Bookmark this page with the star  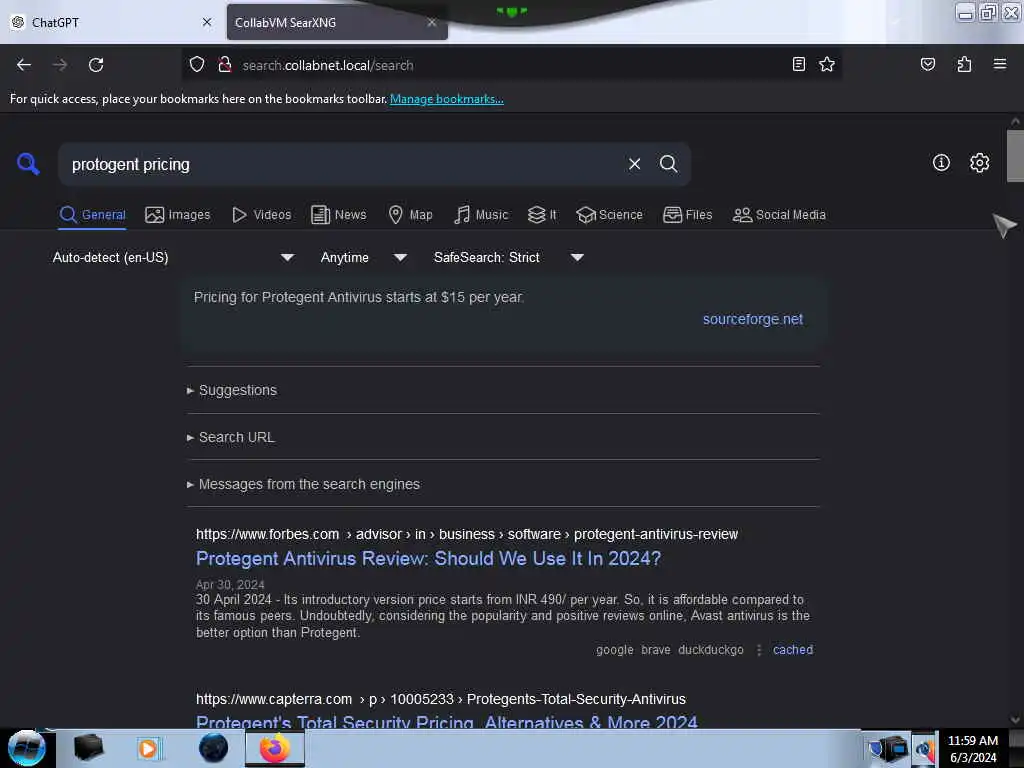coord(827,64)
